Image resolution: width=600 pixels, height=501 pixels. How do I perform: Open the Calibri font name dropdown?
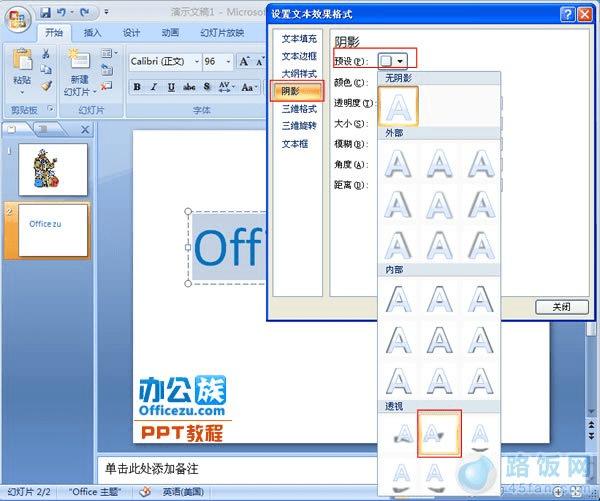point(196,61)
